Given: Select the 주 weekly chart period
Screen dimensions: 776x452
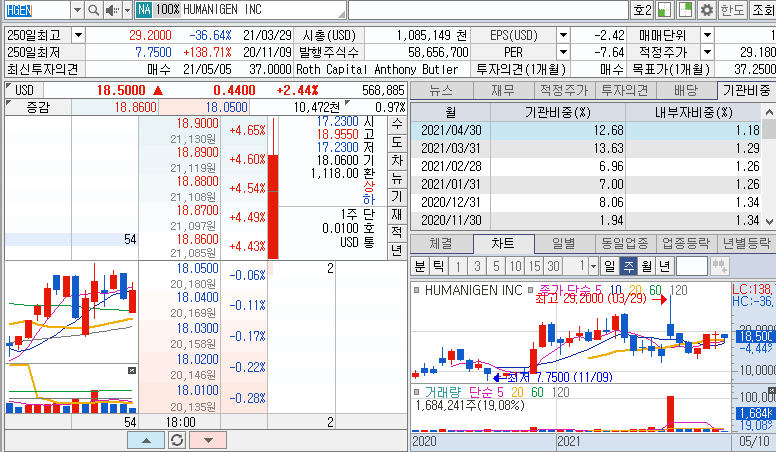Looking at the screenshot, I should 629,266.
